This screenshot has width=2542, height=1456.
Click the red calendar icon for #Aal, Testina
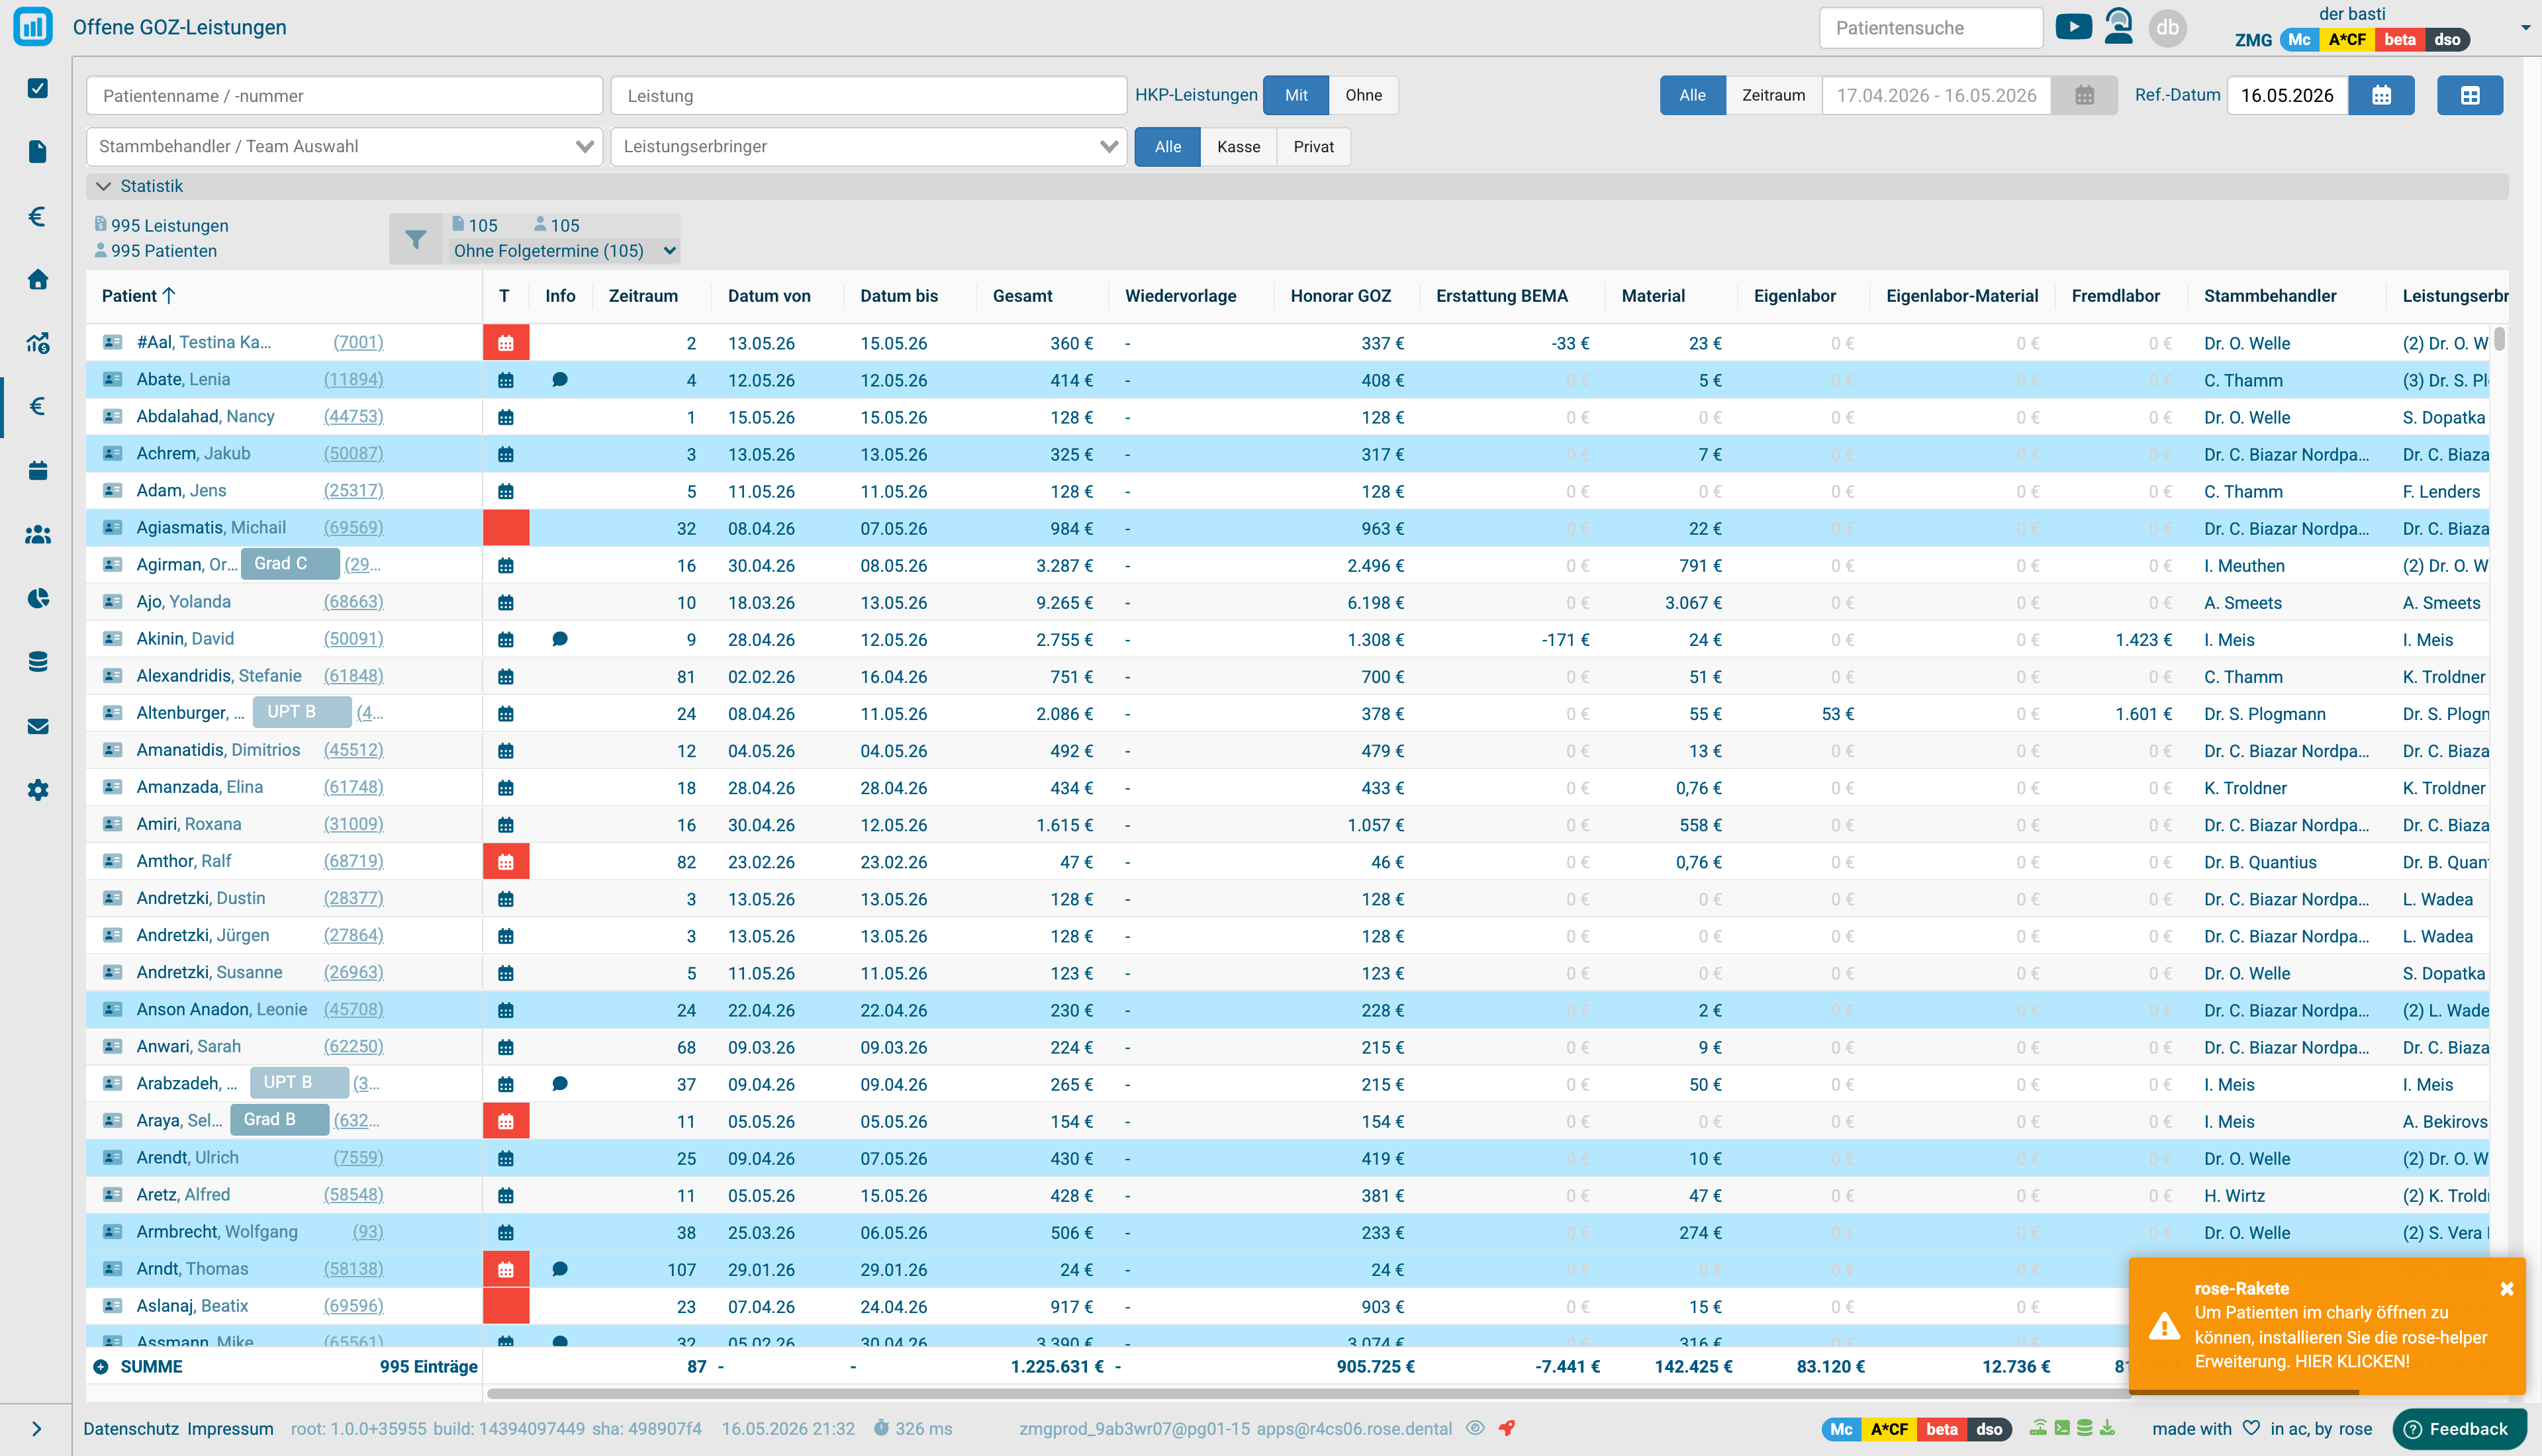pos(506,343)
